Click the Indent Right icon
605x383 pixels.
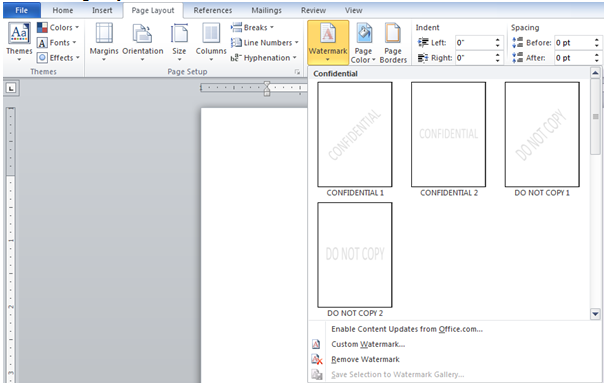click(x=423, y=58)
